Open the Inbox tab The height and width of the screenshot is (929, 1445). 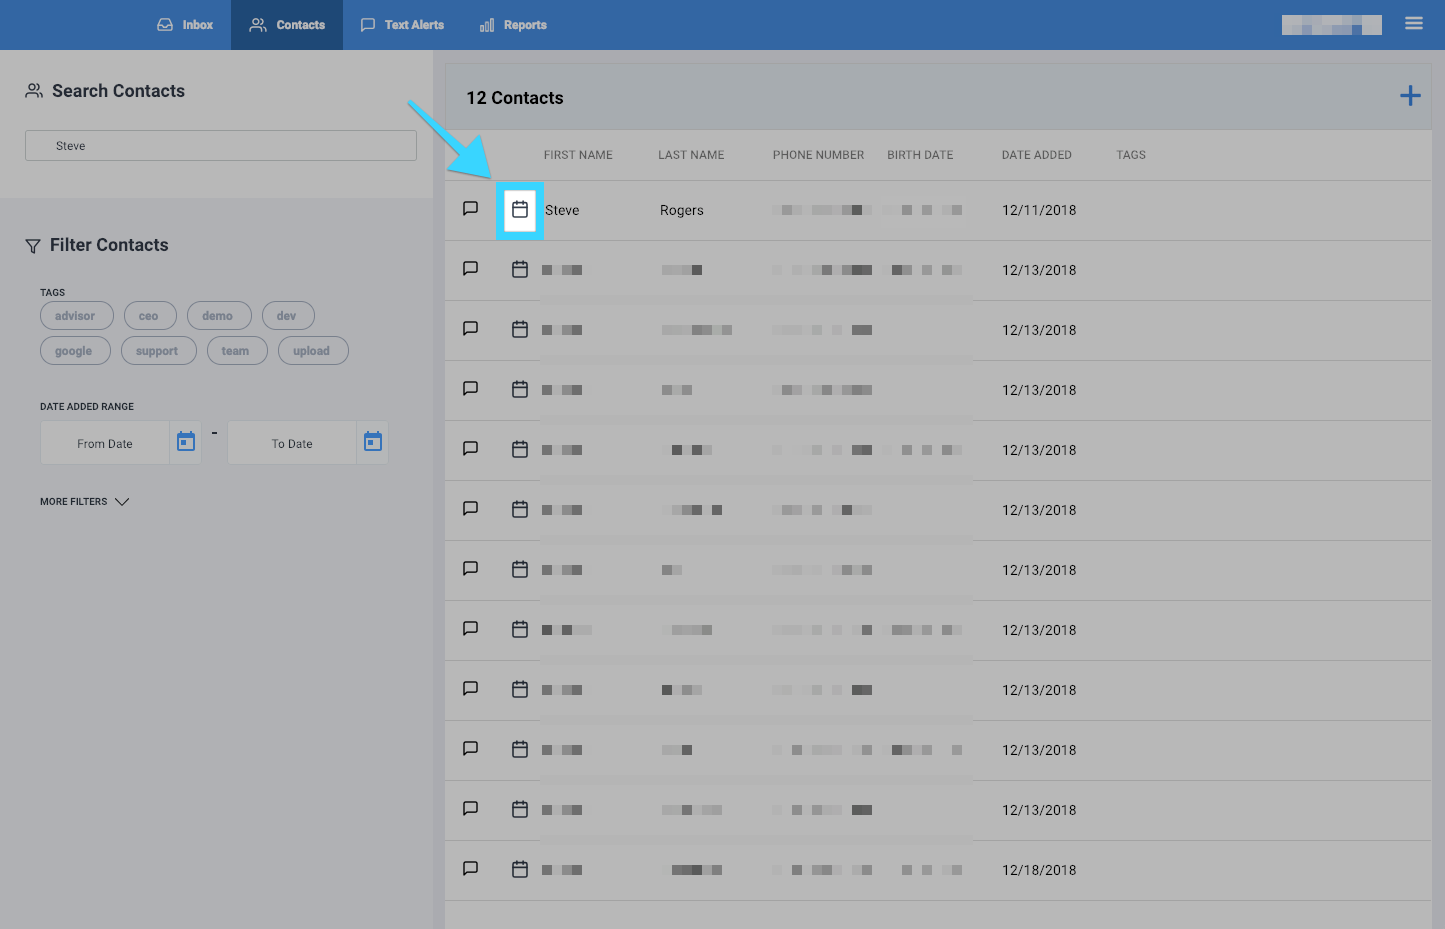(x=185, y=25)
